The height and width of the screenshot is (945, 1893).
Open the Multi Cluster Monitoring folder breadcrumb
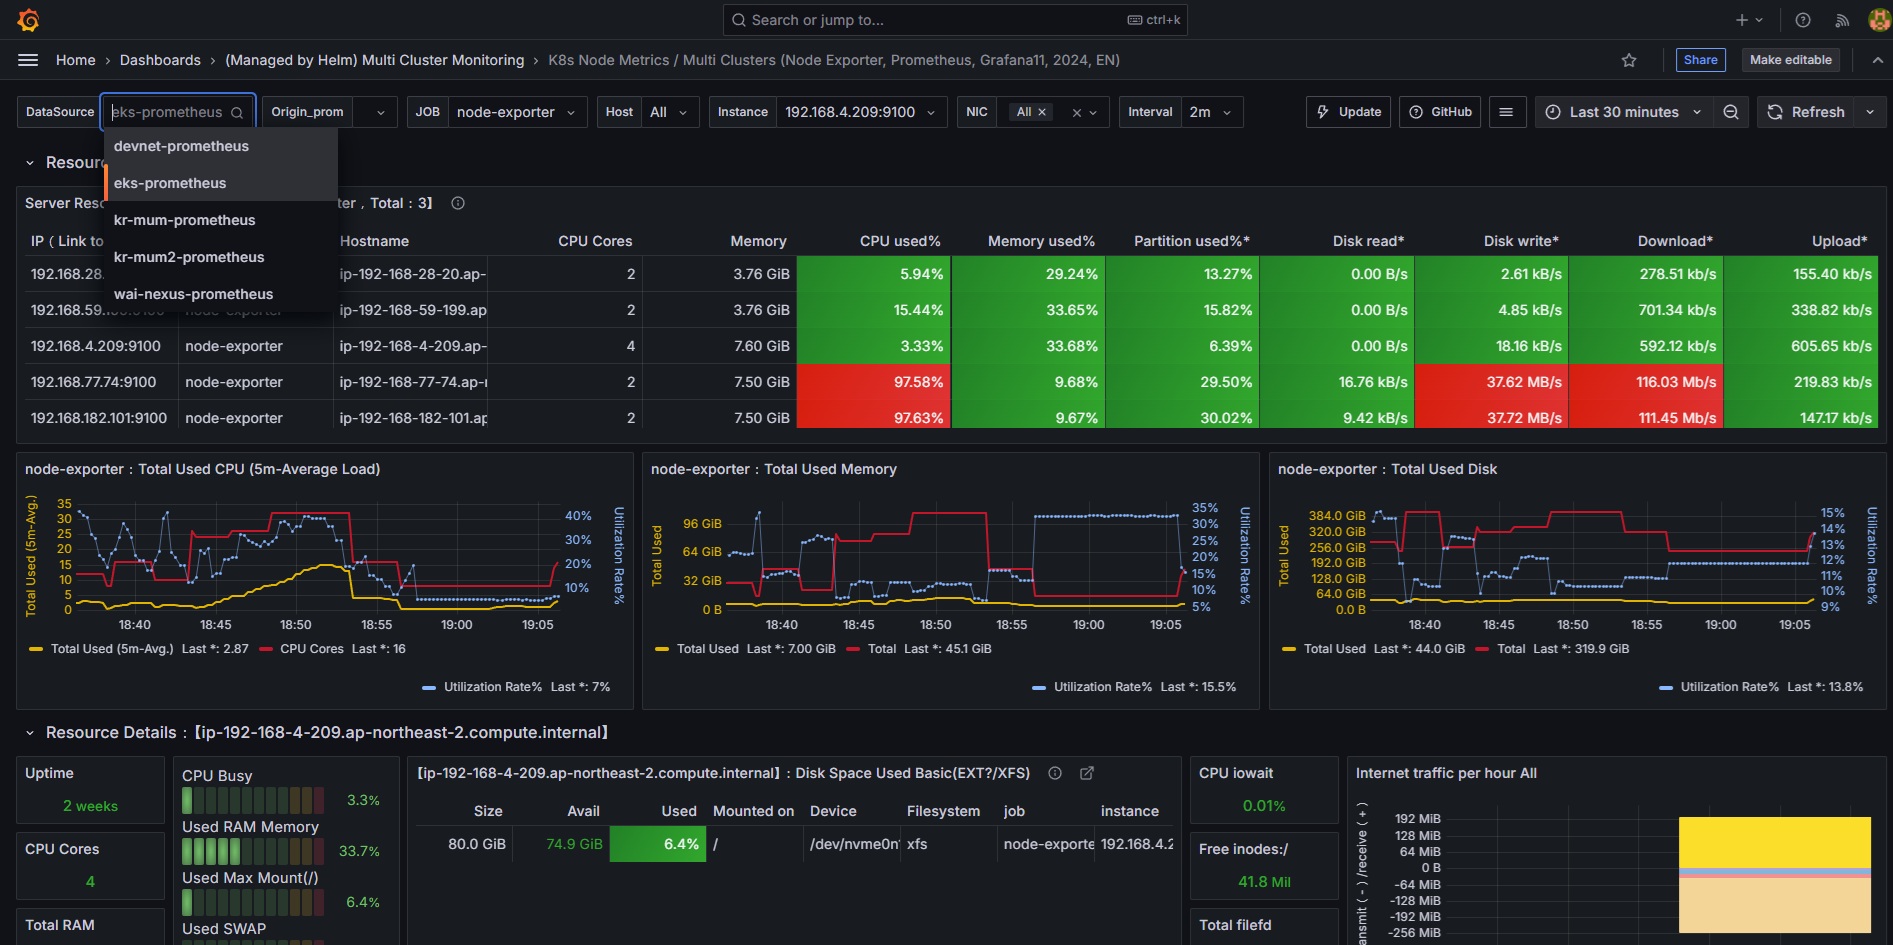[x=375, y=60]
